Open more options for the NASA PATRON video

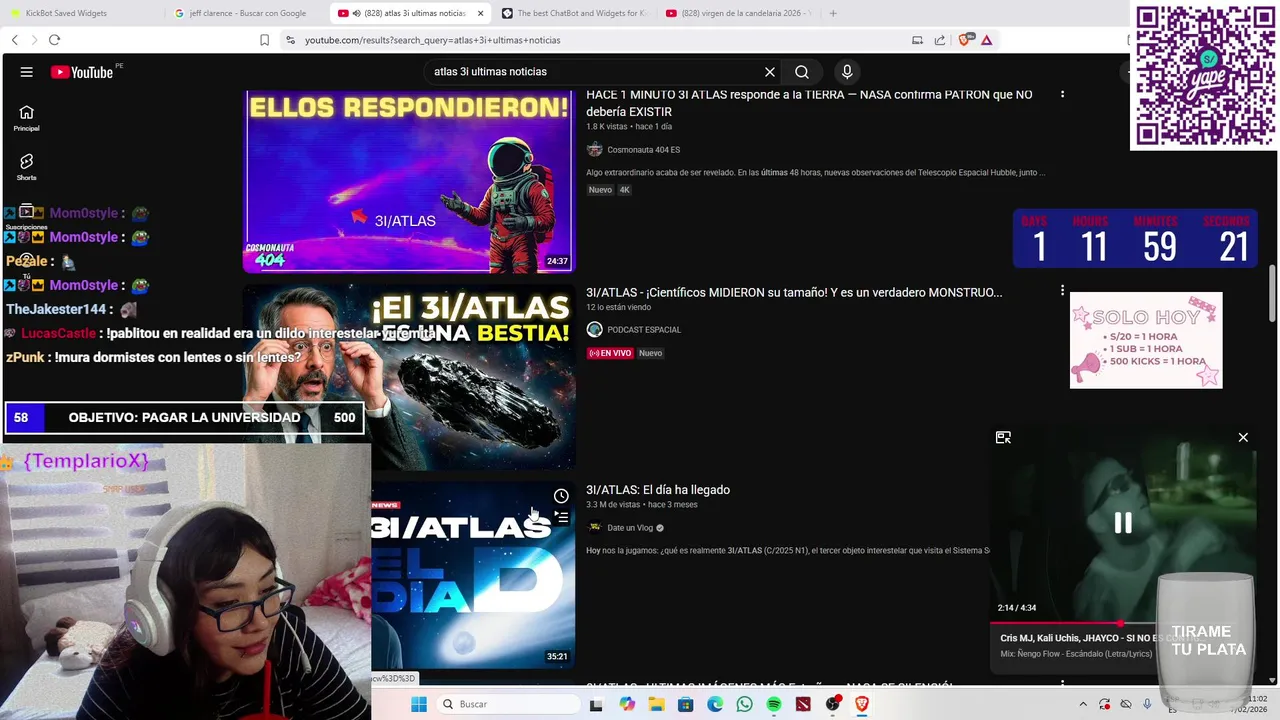(1062, 94)
